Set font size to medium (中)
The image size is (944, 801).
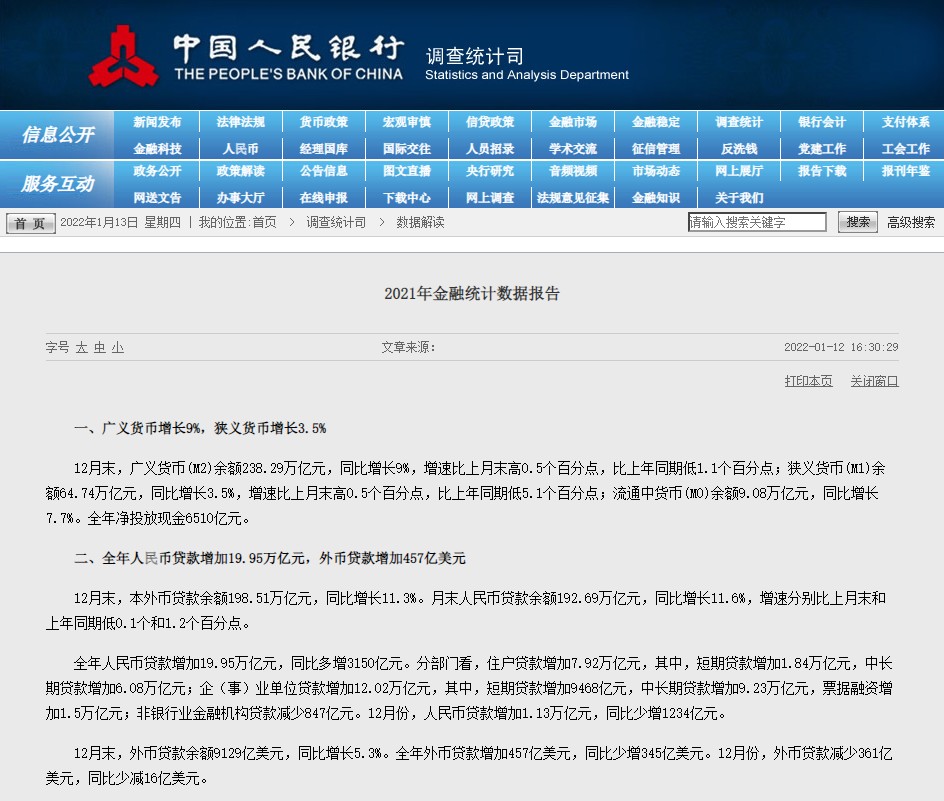(x=100, y=348)
